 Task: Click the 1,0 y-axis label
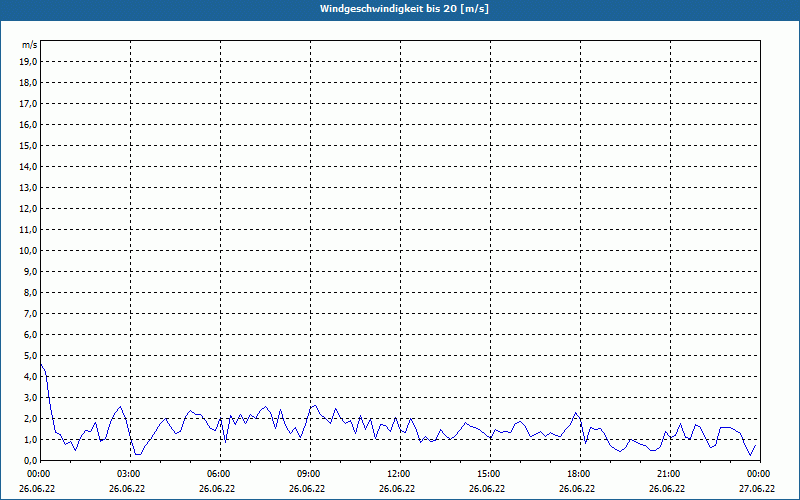(x=30, y=440)
